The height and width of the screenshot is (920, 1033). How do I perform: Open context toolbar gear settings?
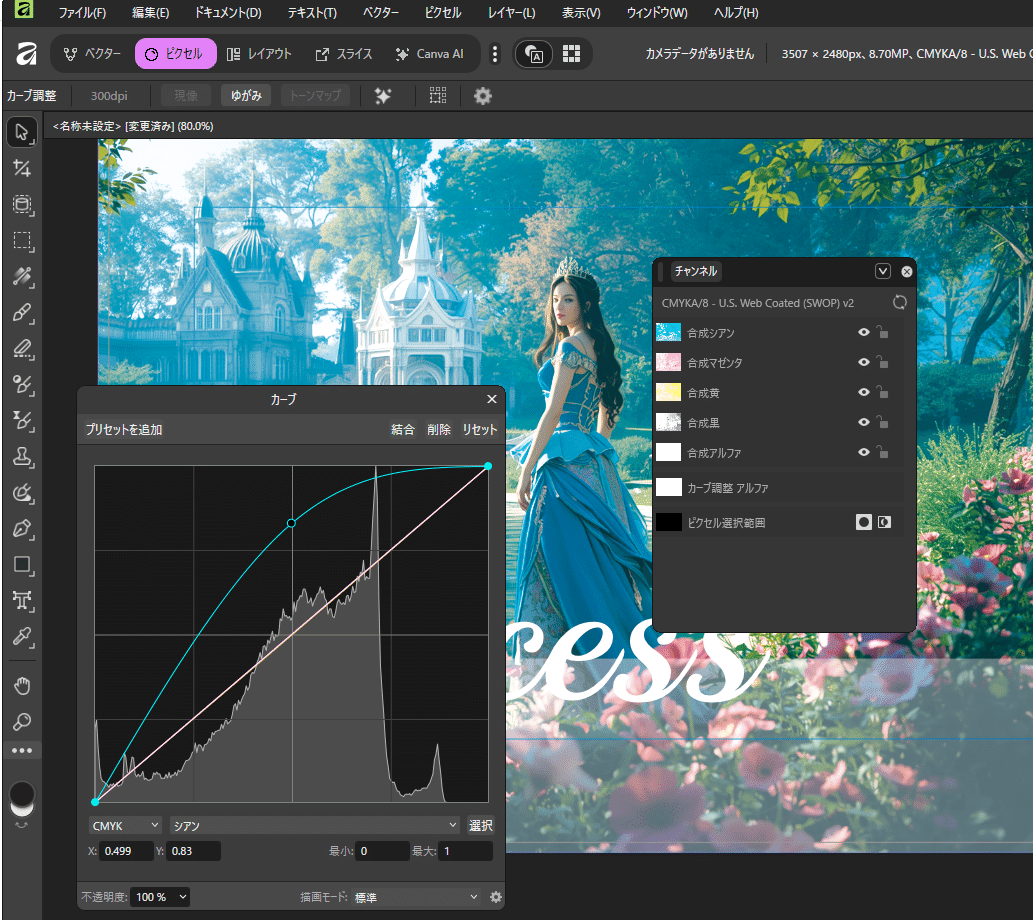(x=483, y=96)
